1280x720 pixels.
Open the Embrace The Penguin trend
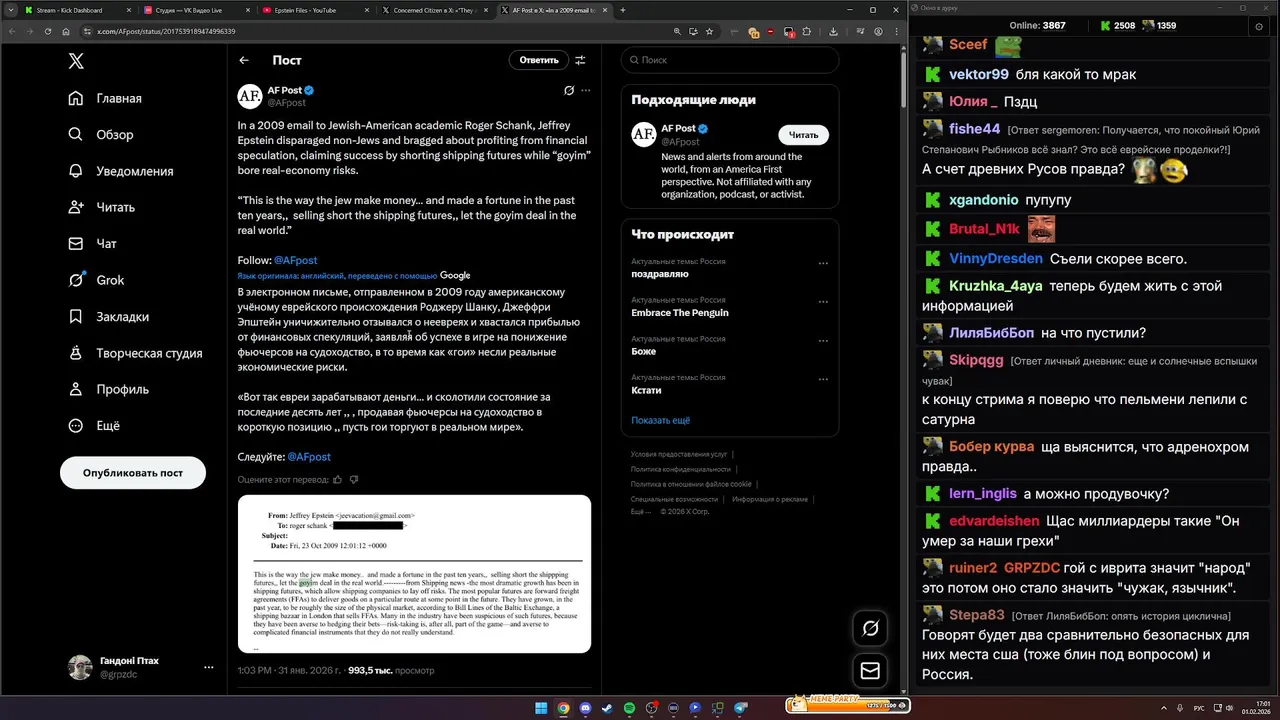(680, 313)
